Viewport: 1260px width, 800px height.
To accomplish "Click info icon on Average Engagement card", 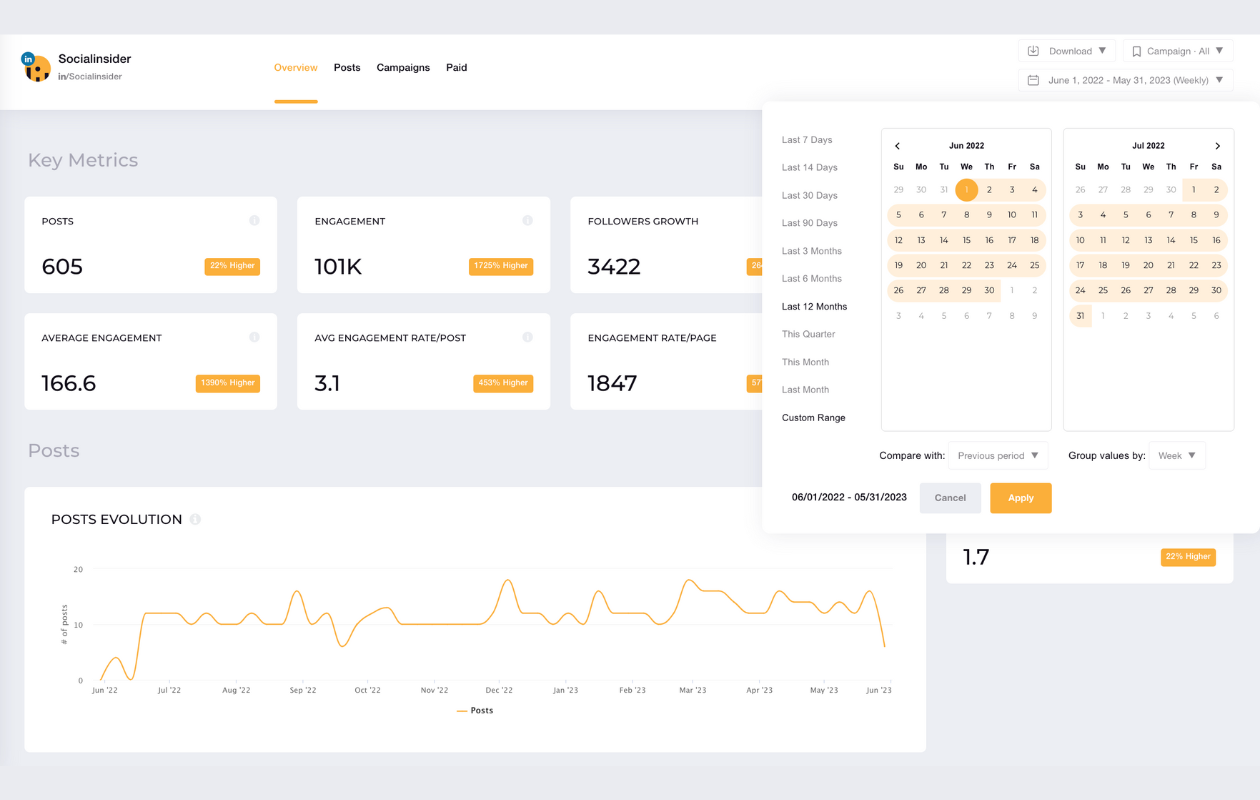I will [x=254, y=338].
